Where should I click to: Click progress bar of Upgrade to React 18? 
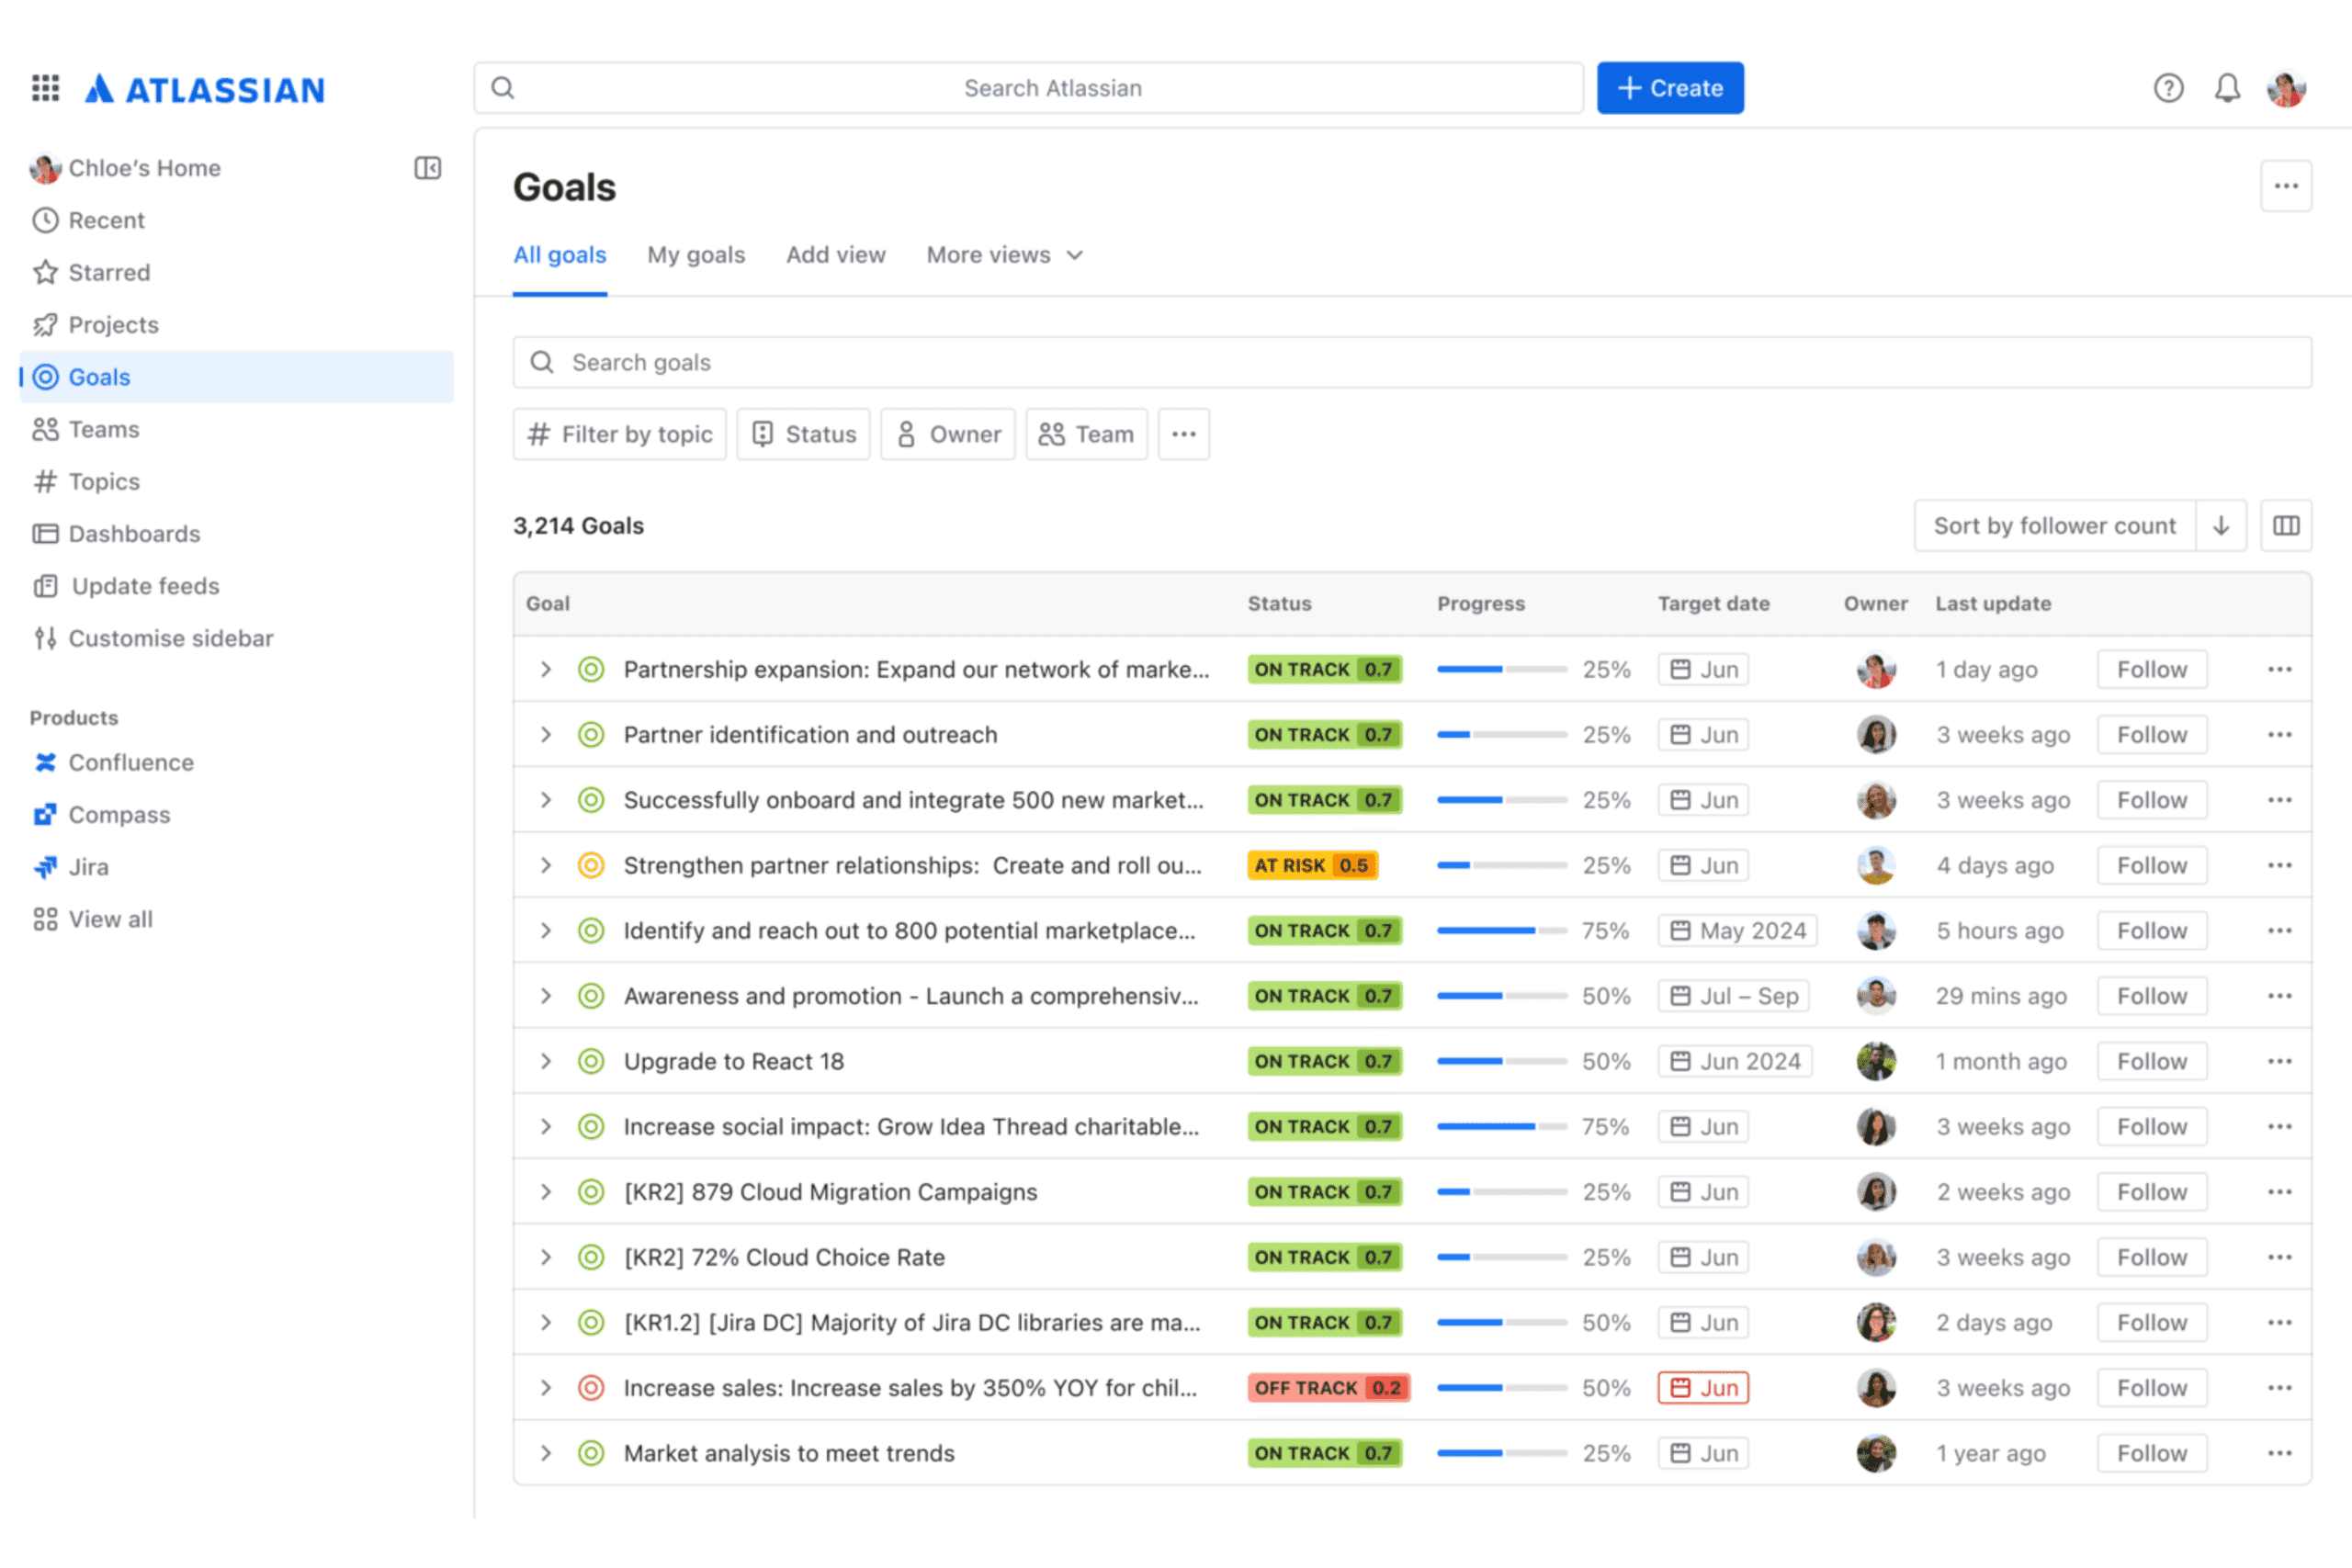coord(1502,1061)
